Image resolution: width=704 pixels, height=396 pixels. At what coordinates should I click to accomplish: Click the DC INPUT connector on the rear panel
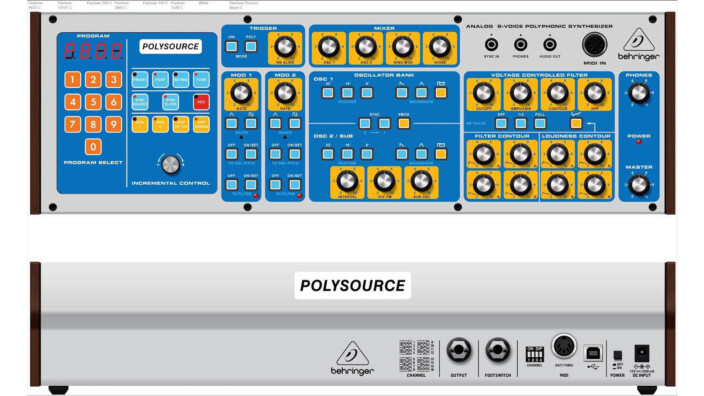click(x=642, y=353)
